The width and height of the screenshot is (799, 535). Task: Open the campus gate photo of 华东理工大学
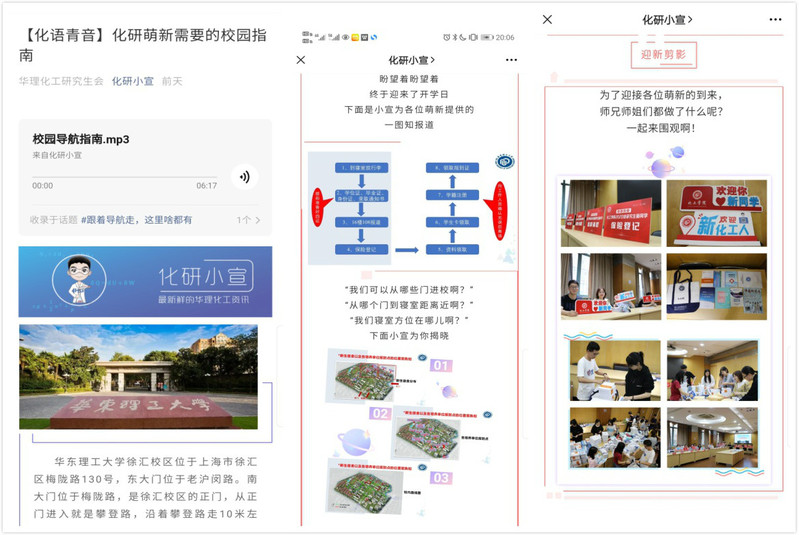click(x=138, y=375)
